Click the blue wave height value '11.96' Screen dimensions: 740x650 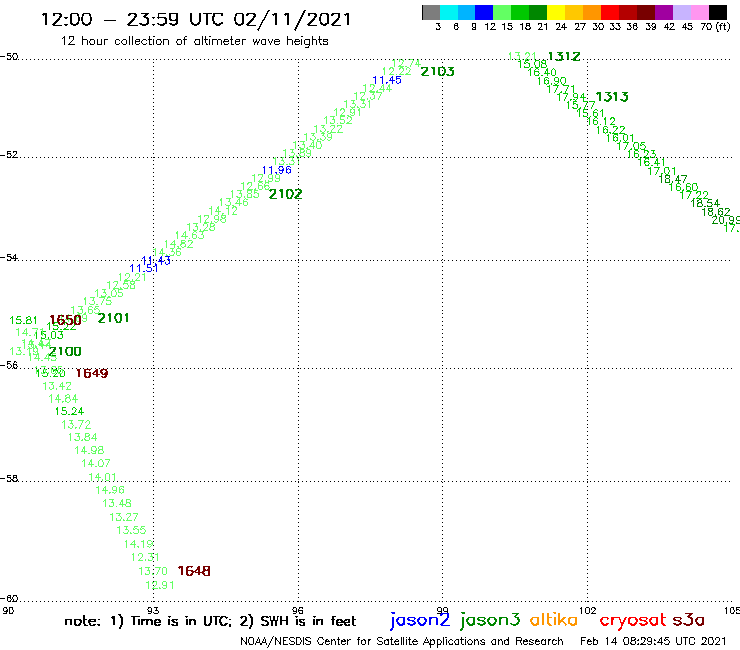pos(277,170)
